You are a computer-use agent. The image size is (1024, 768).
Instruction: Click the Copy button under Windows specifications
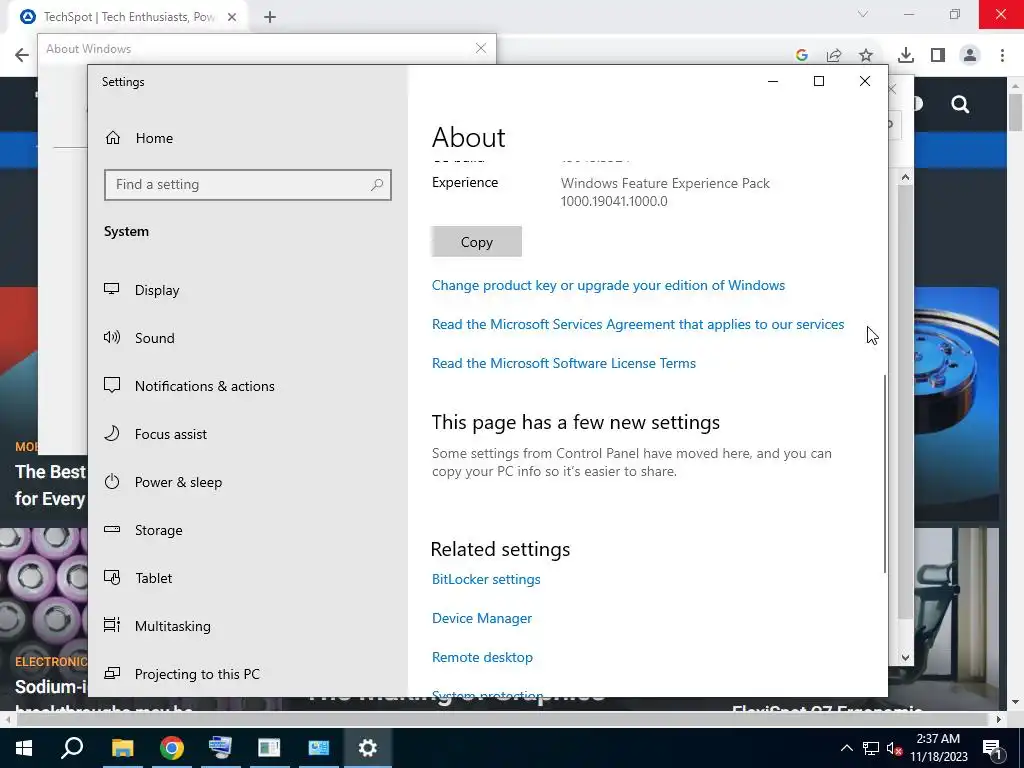pos(476,242)
